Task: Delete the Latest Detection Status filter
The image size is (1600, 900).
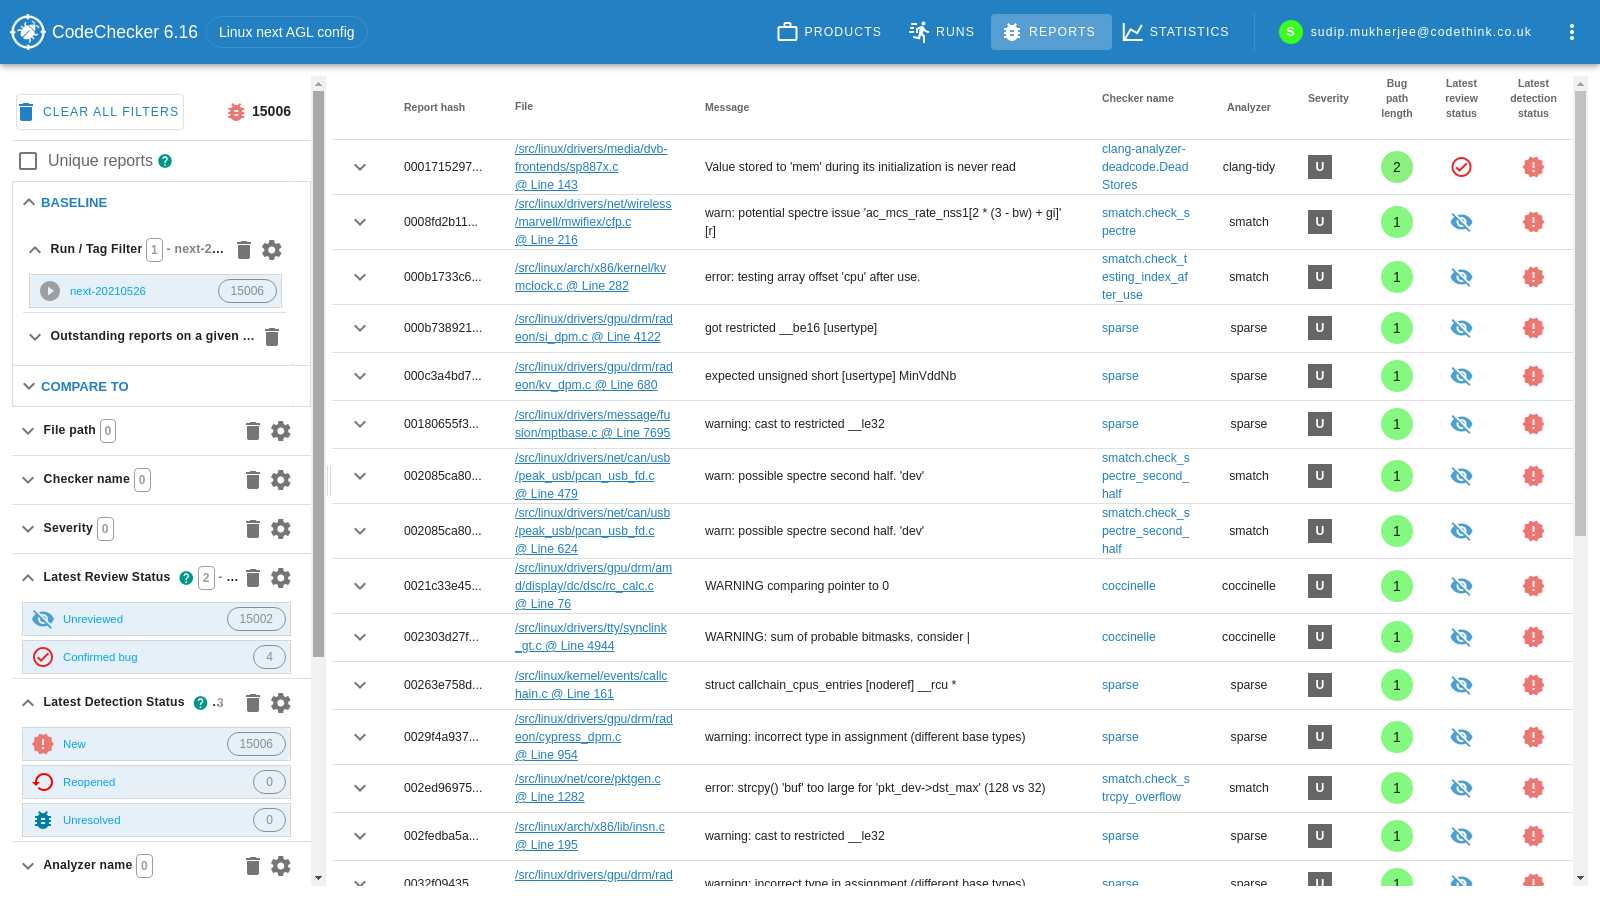Action: (x=252, y=703)
